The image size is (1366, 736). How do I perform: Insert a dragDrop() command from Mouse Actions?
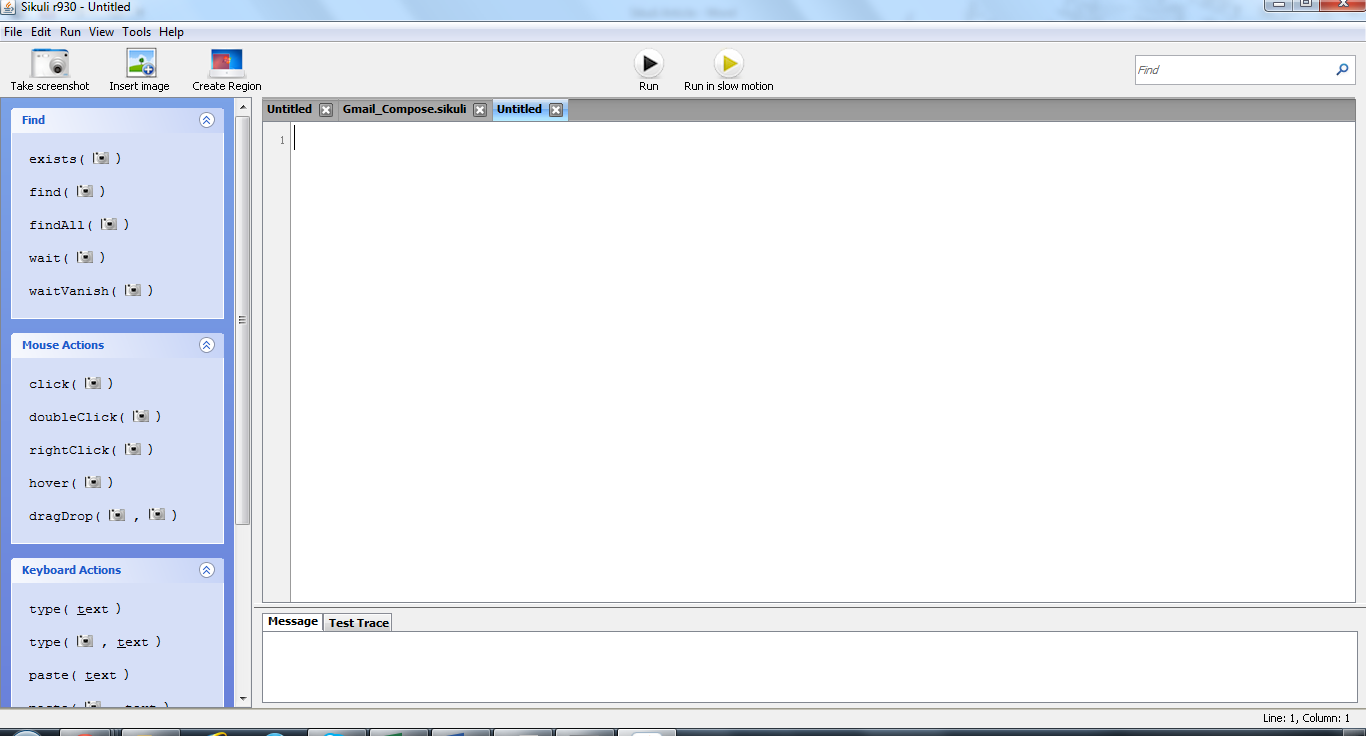tap(100, 515)
